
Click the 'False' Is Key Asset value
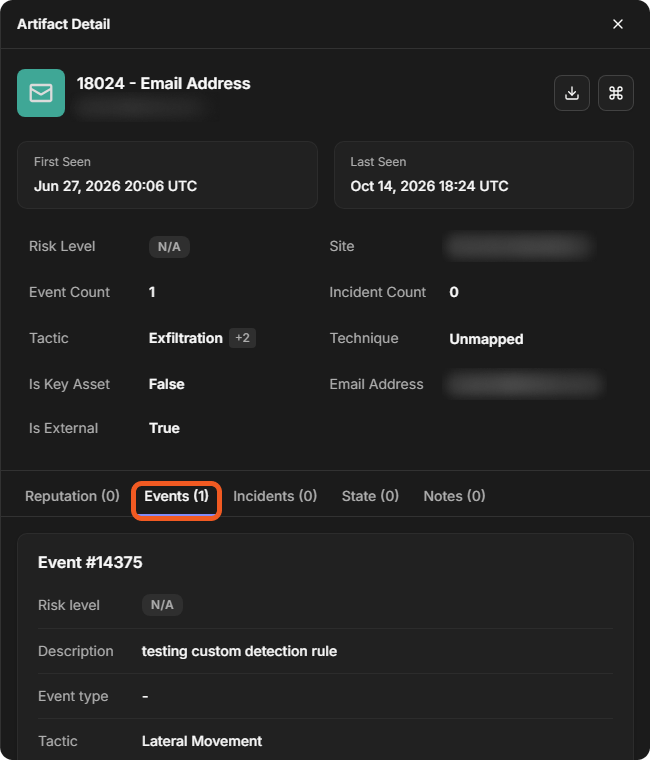[x=167, y=384]
